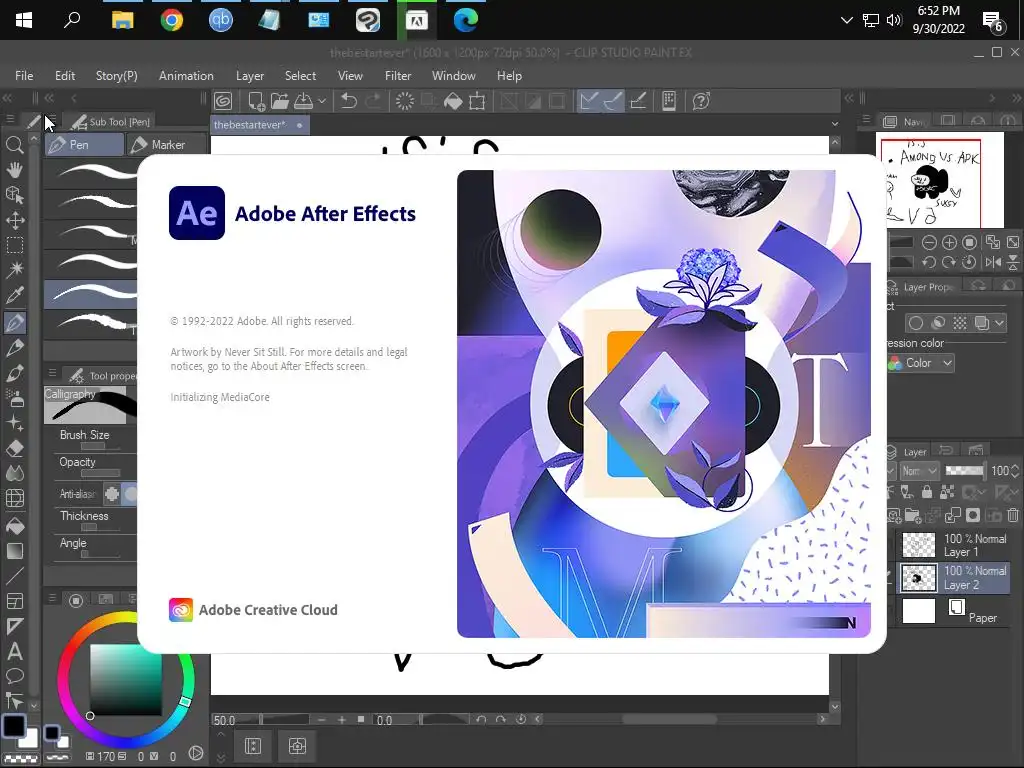Toggle transparent color swatch
Image resolution: width=1024 pixels, height=768 pixels.
[x=22, y=759]
